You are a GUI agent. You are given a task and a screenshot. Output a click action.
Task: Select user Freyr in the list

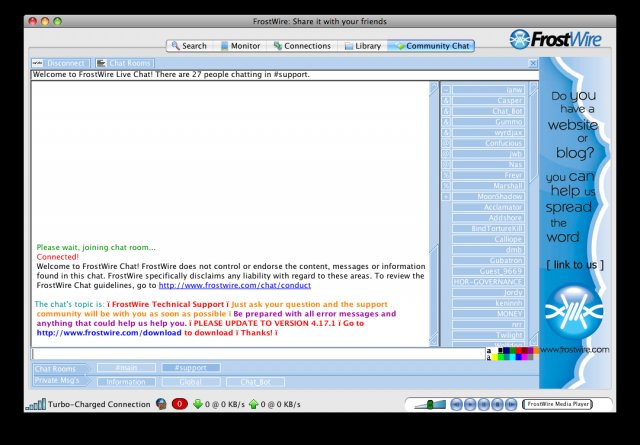click(488, 175)
